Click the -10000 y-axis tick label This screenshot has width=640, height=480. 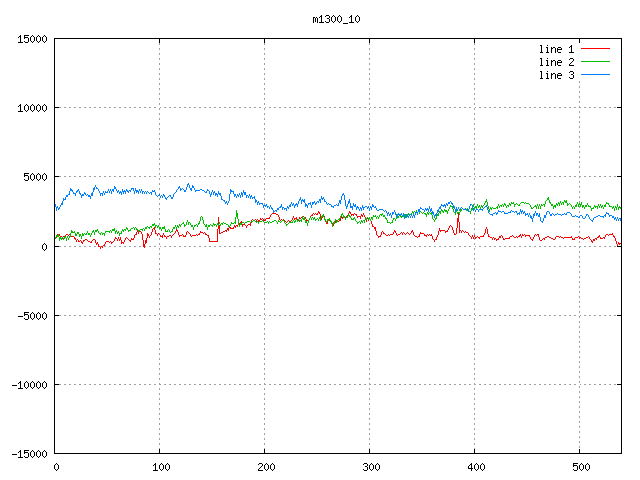28,384
